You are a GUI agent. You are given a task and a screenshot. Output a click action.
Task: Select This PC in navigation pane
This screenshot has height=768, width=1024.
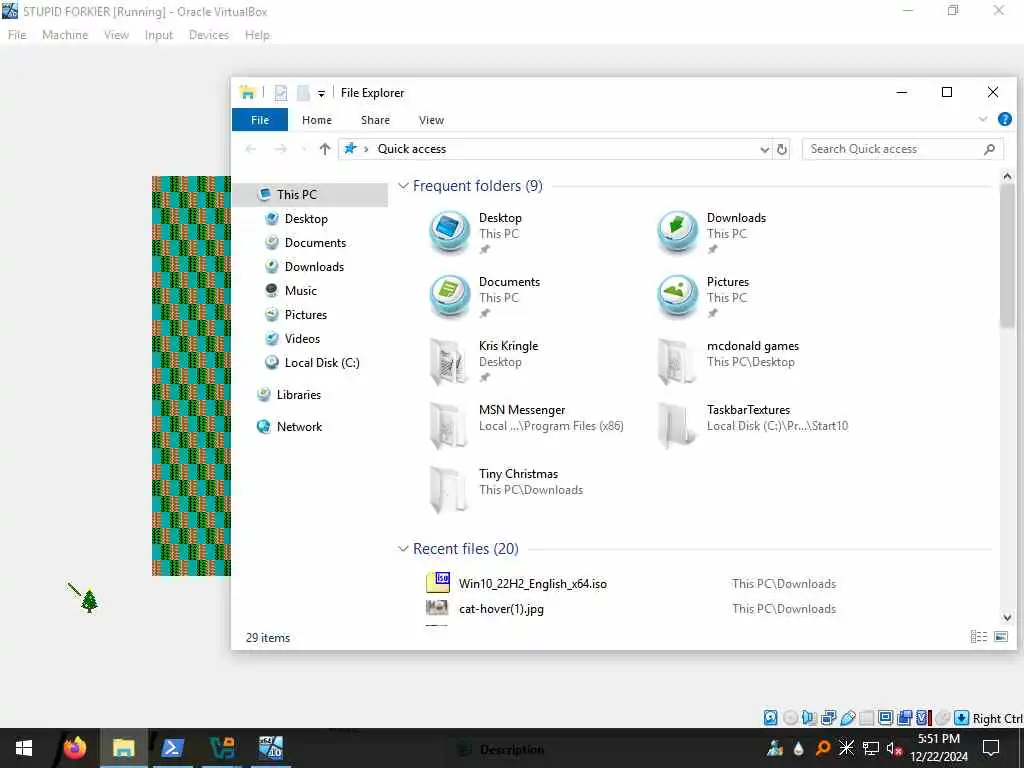[311, 195]
